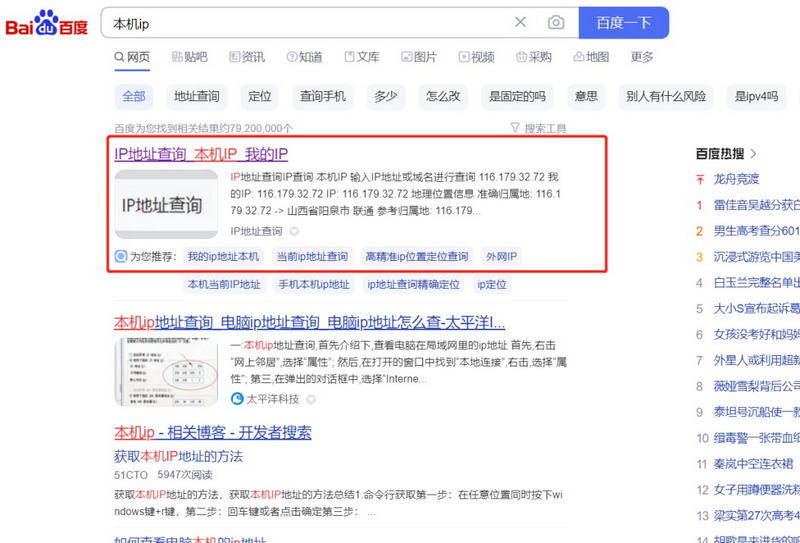Select suggestion 本机当前IP地址
The width and height of the screenshot is (800, 543).
click(x=224, y=284)
